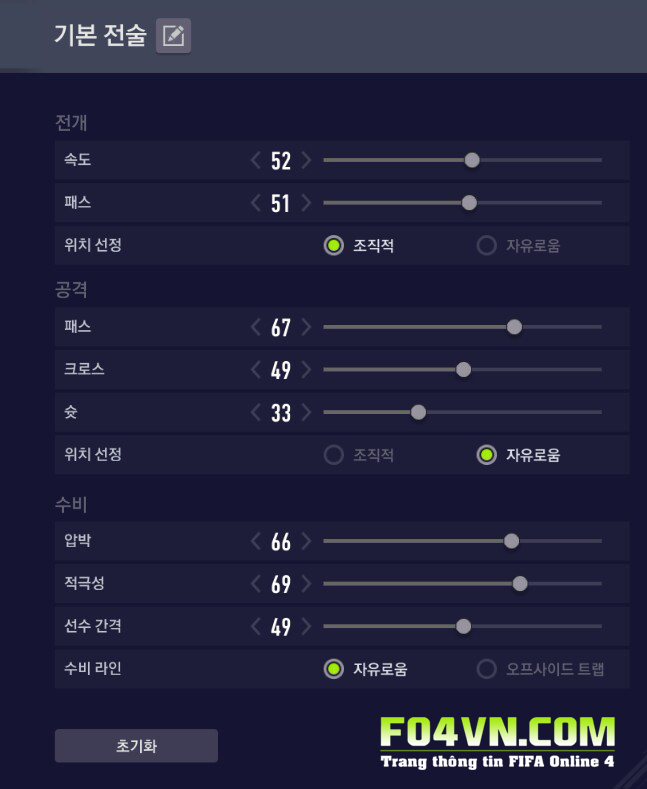
Task: Decrease 크로스 value with left arrow
Action: 256,370
